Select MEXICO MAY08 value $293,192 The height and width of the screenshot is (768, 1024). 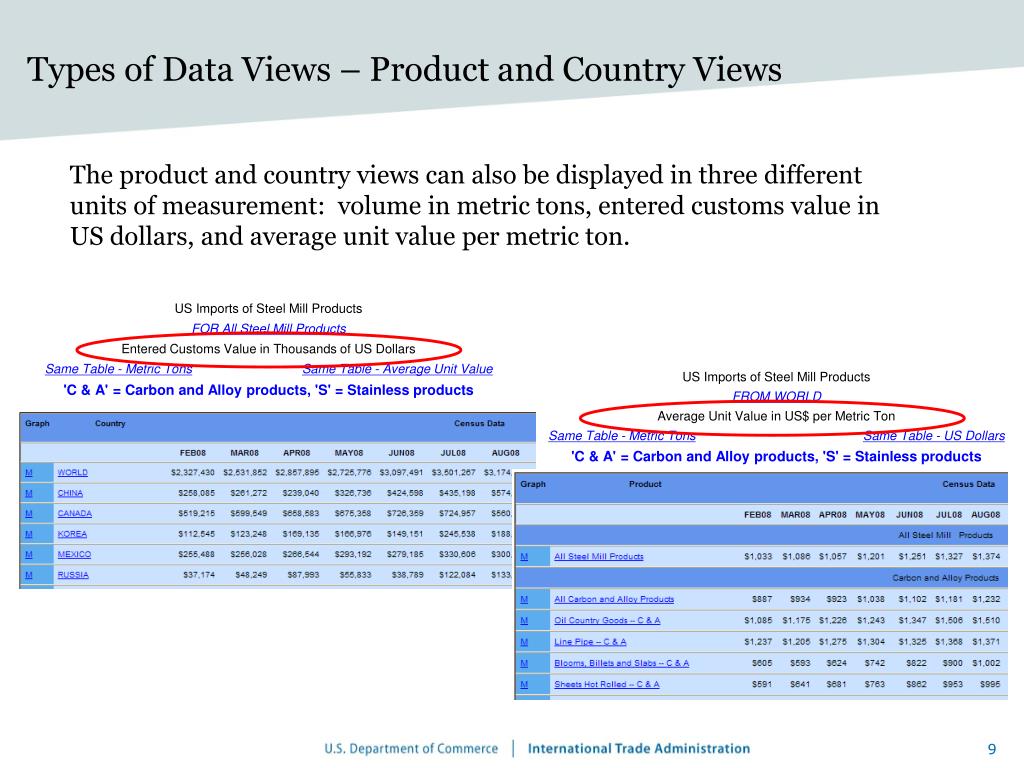[x=353, y=554]
